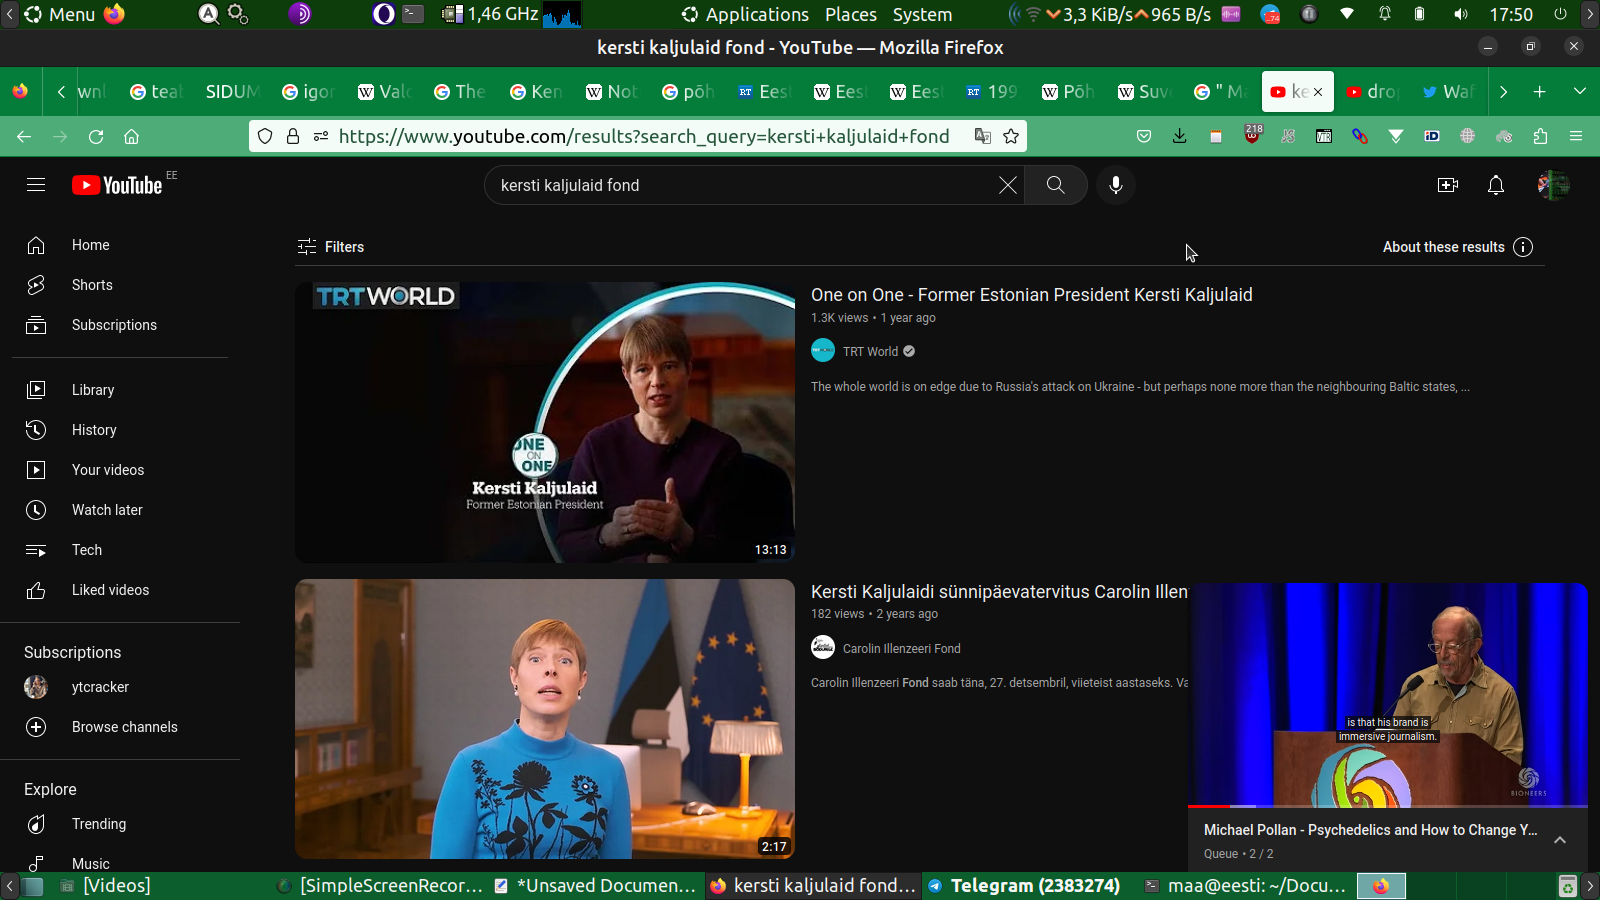
Task: Switch to the 199 tab
Action: click(992, 91)
